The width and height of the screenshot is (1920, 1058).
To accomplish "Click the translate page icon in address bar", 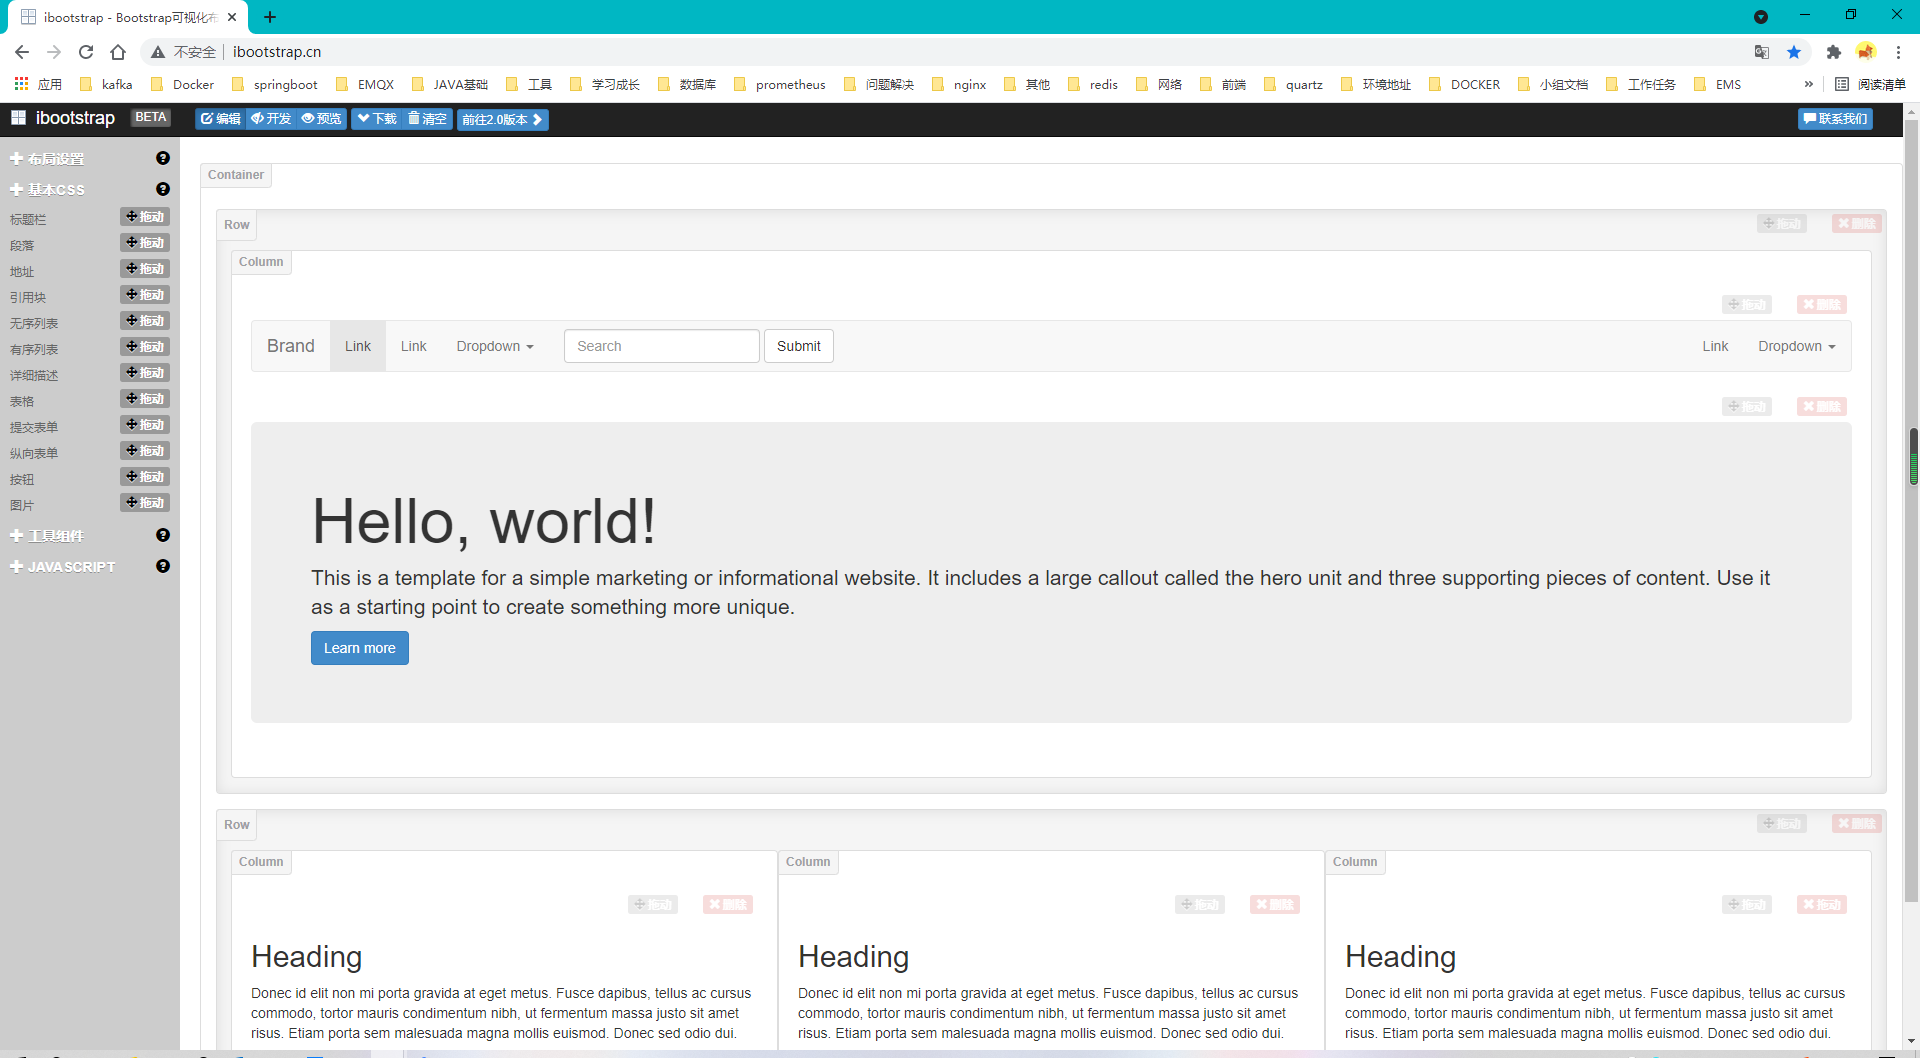I will [1762, 52].
